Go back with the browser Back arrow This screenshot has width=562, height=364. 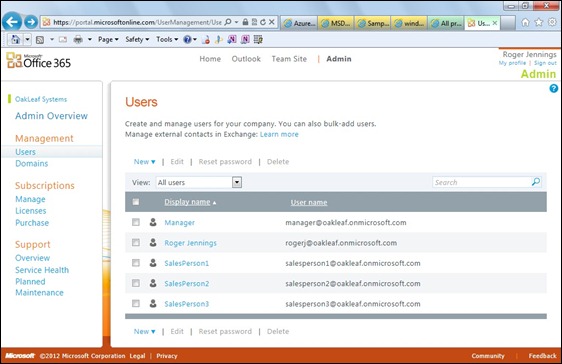click(x=12, y=22)
